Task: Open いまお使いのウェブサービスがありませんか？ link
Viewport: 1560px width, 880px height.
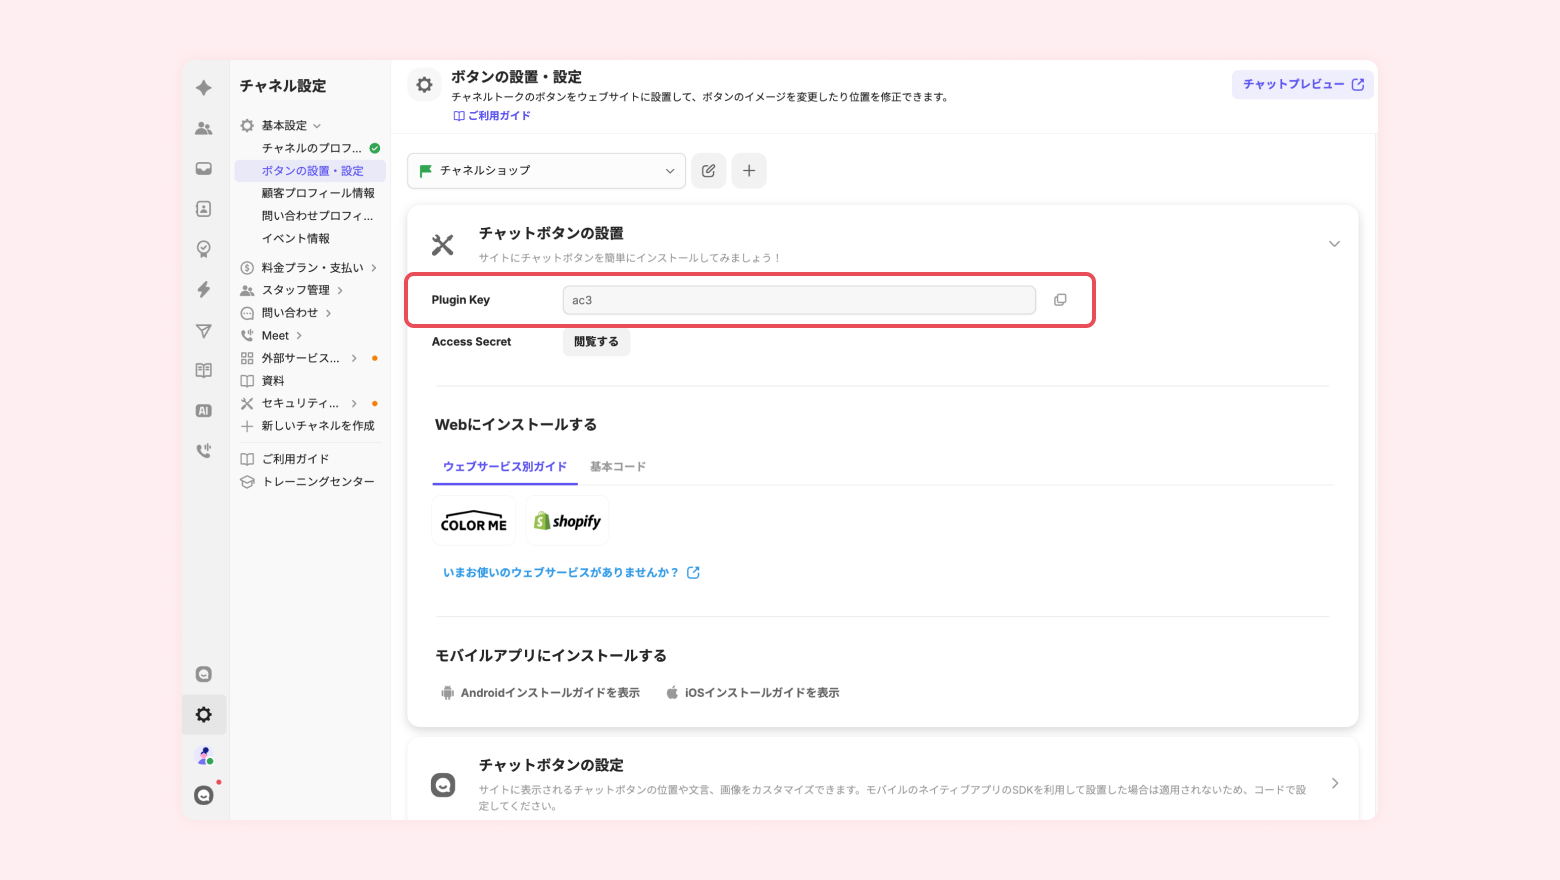Action: 571,573
